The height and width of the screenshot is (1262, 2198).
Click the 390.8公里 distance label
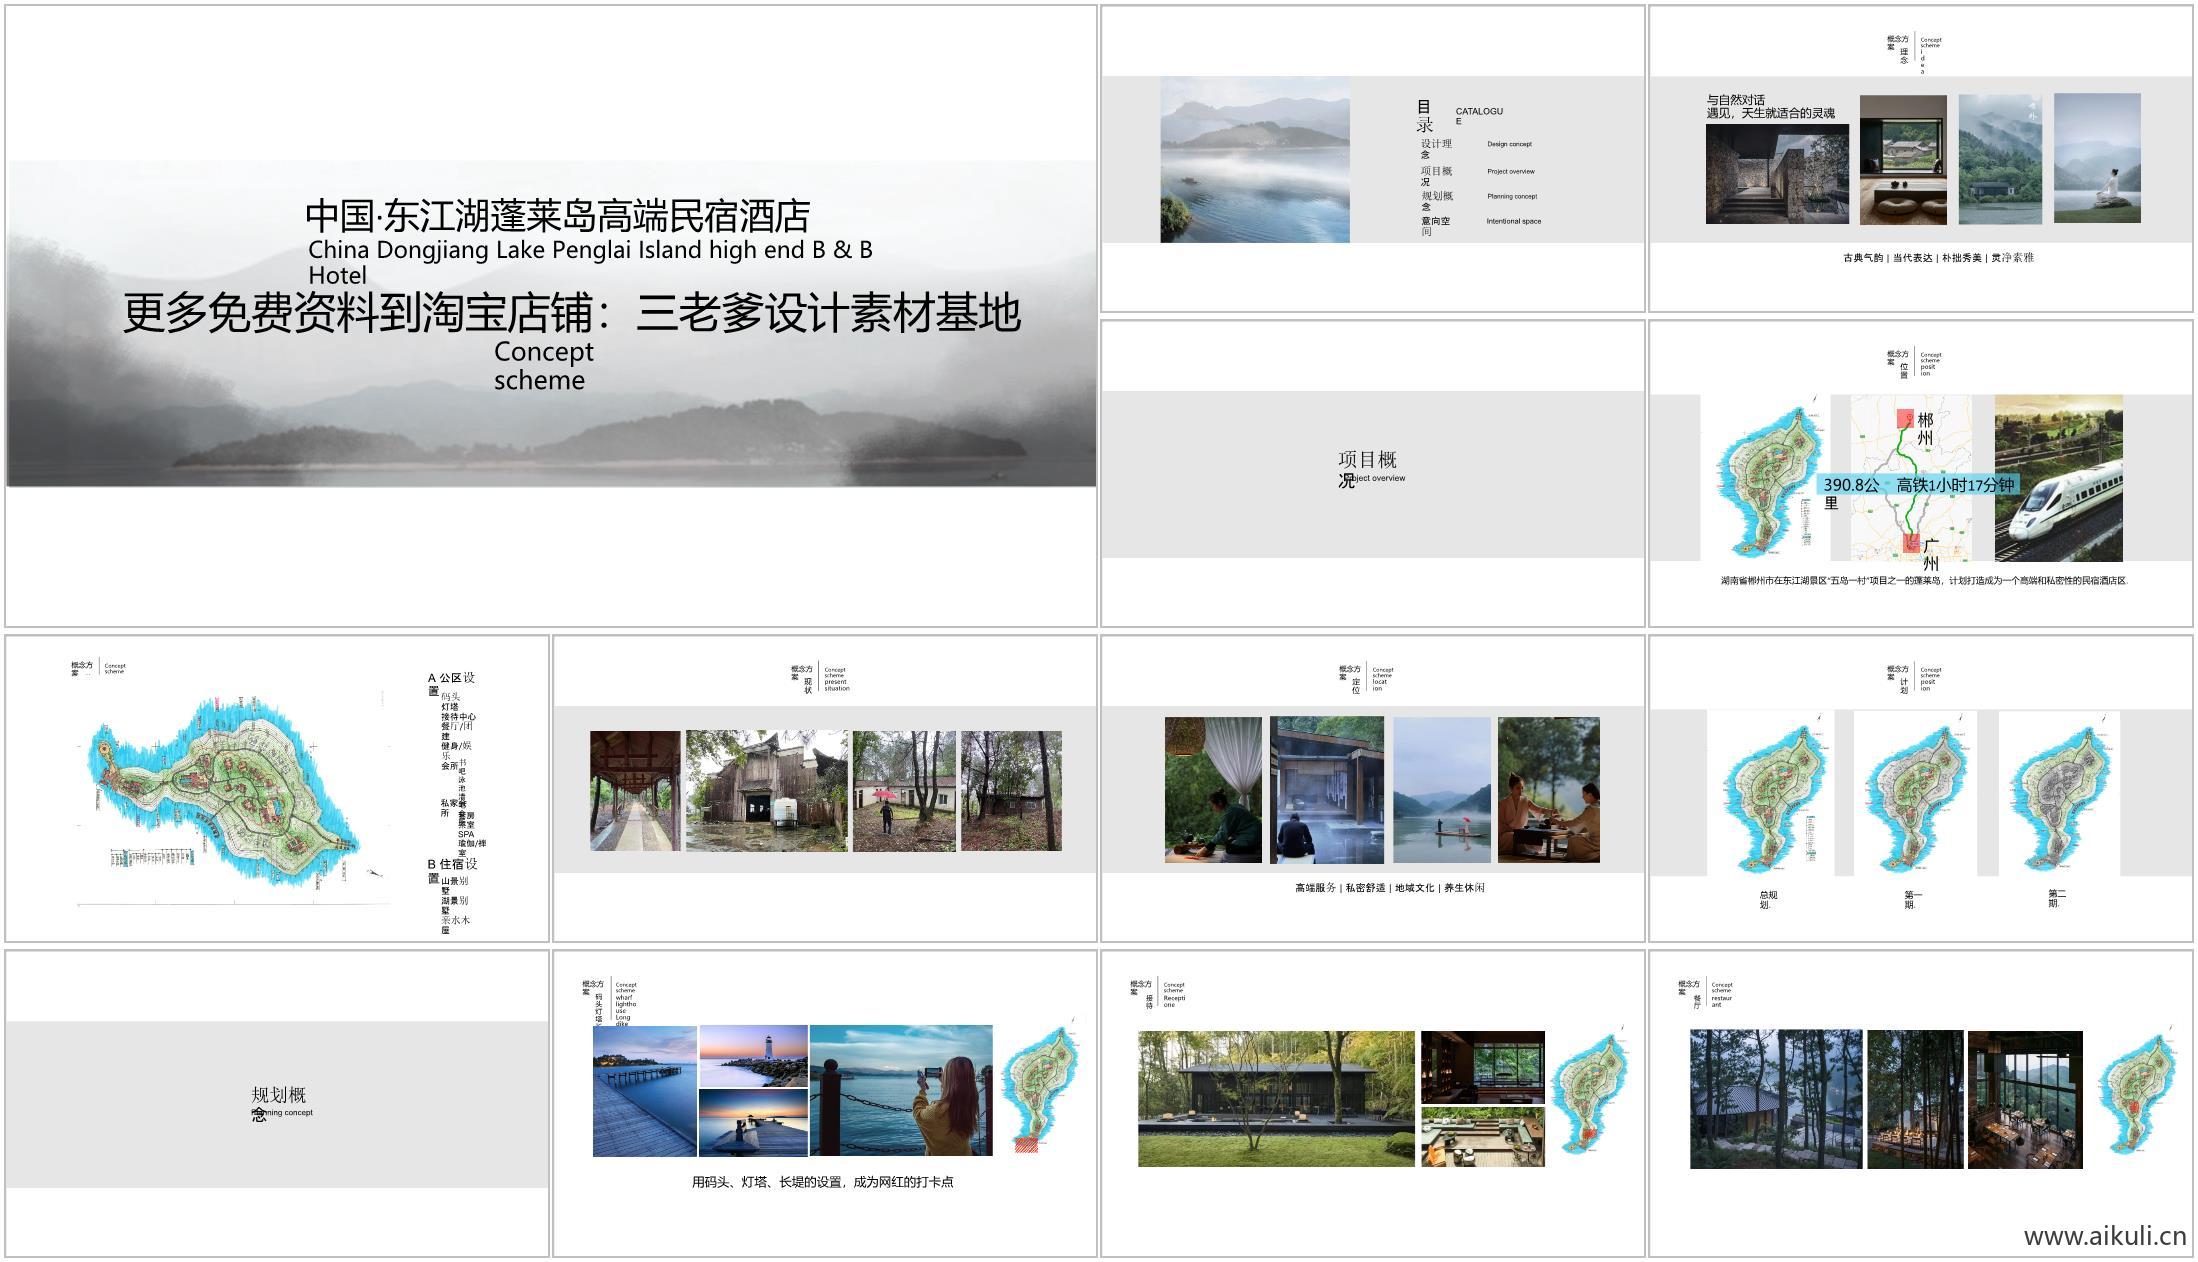[1851, 485]
